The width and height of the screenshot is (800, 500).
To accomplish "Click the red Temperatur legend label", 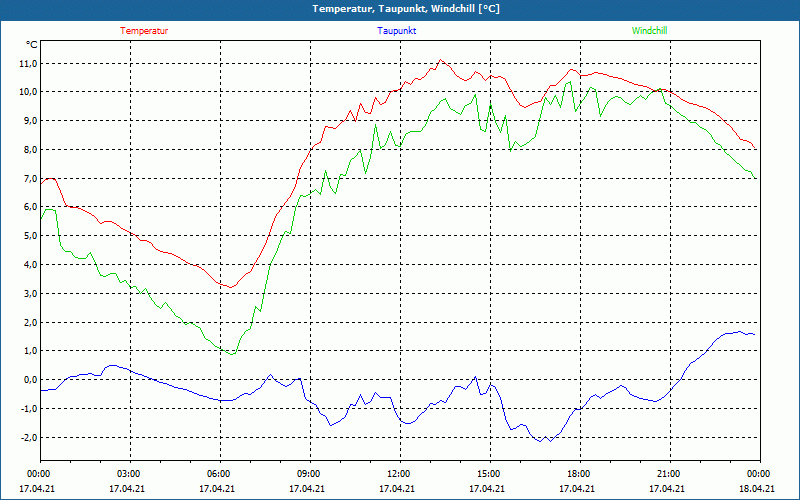I will click(144, 31).
